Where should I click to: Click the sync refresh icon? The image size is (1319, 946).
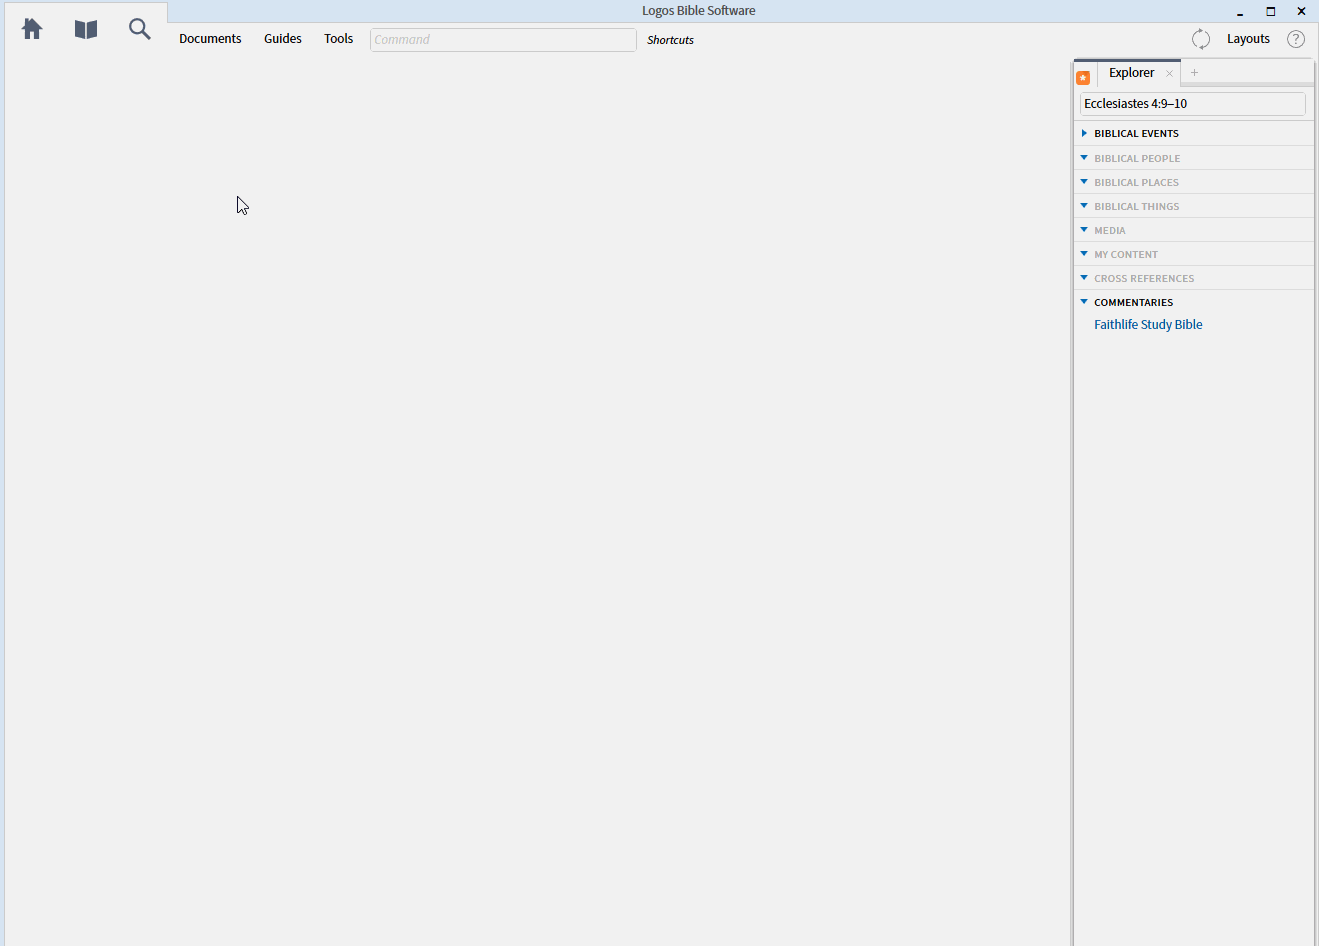pos(1201,39)
